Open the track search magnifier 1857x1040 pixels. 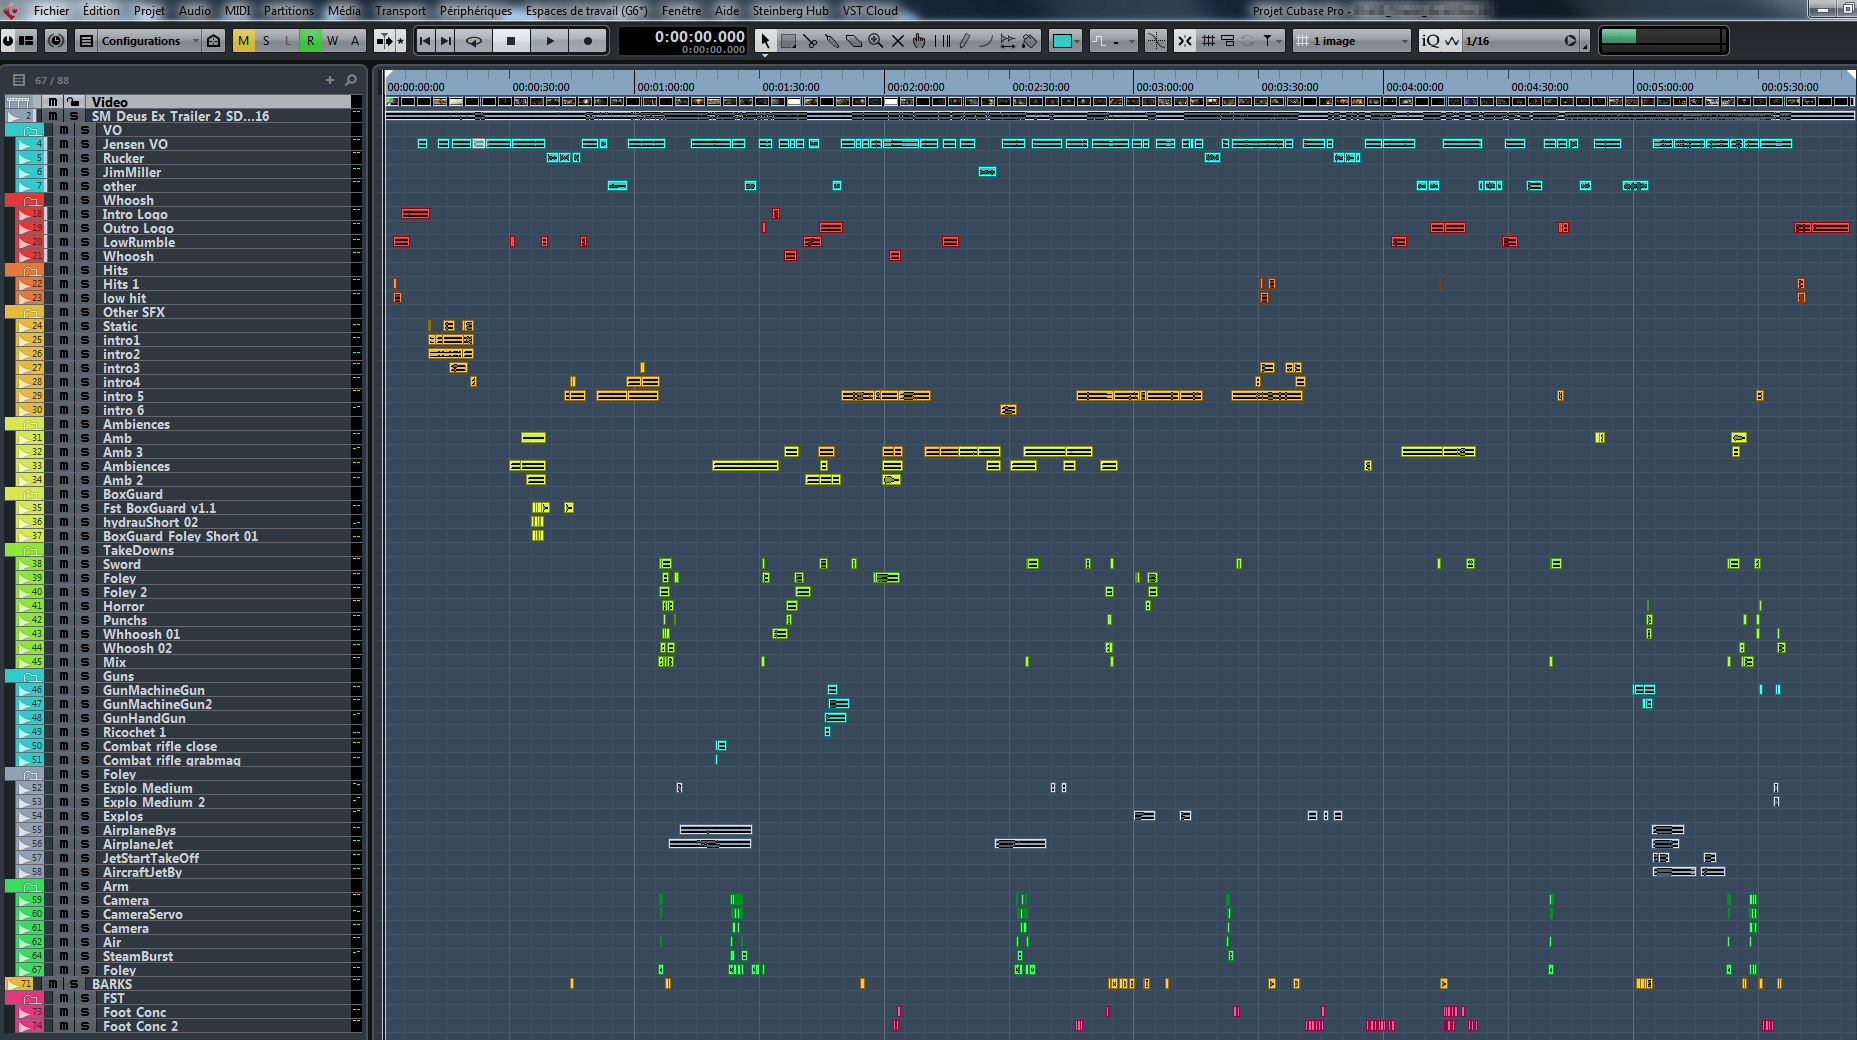tap(351, 80)
